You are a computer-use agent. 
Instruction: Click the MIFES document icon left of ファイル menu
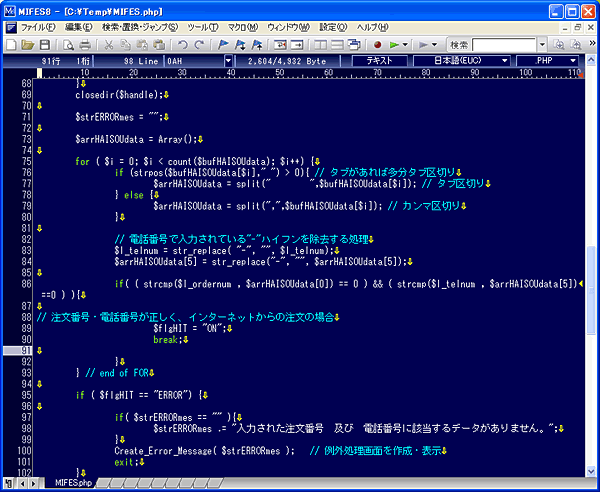pyautogui.click(x=11, y=28)
